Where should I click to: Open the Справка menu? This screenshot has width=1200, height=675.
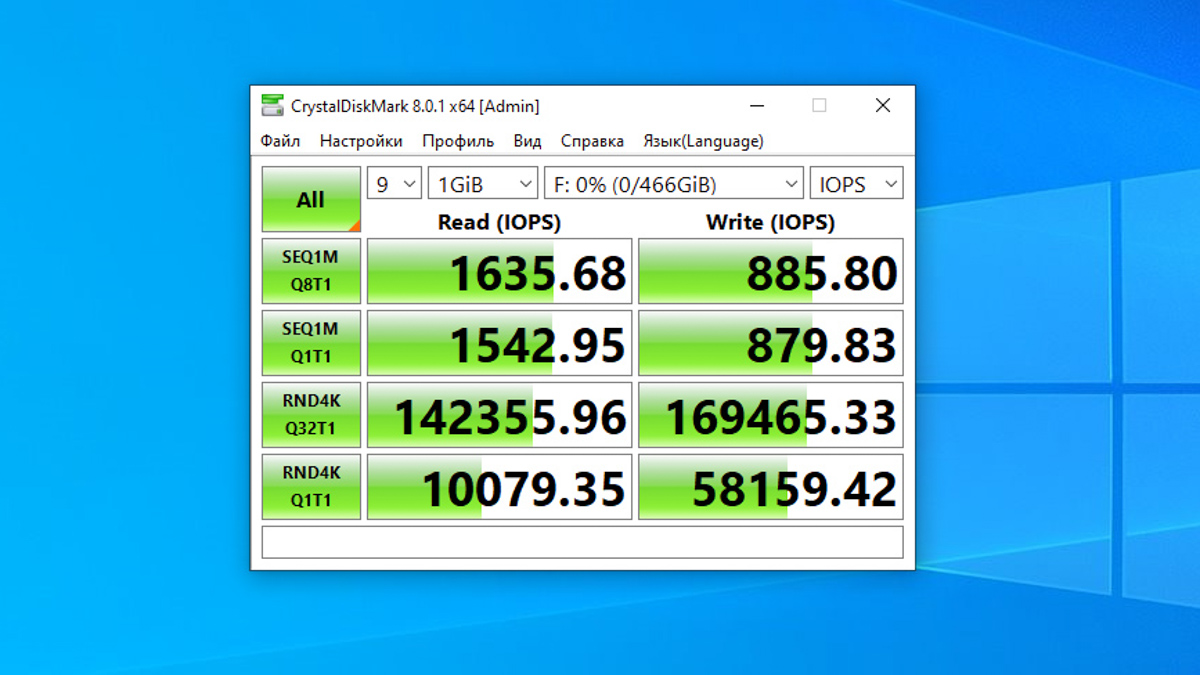coord(592,141)
